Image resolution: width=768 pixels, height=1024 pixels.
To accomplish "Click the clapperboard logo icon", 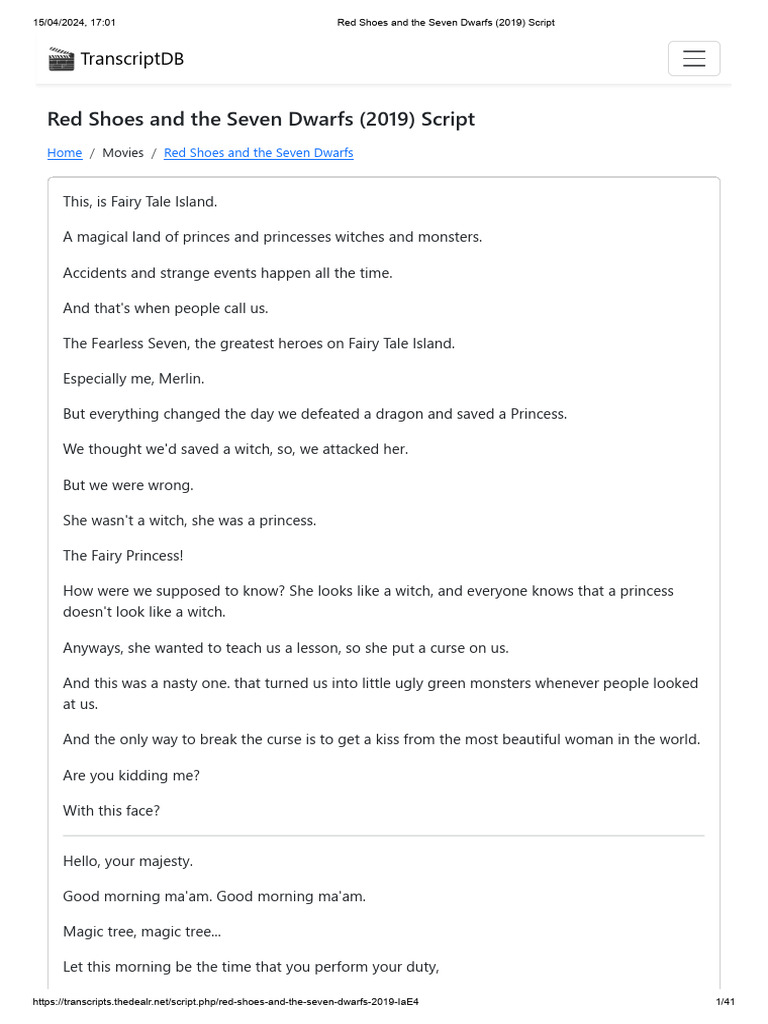I will pyautogui.click(x=61, y=59).
